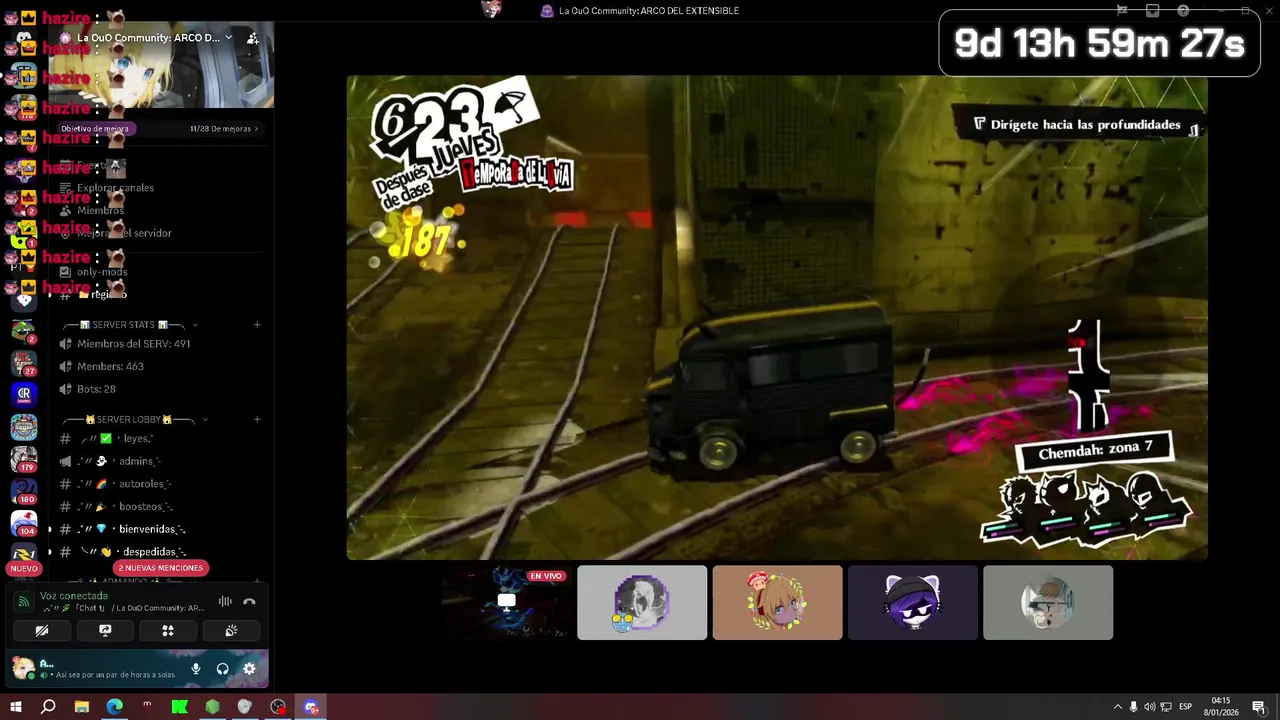Screen dimensions: 1280x720
Task: Add channel to SERVER LOBBY with plus
Action: click(257, 420)
